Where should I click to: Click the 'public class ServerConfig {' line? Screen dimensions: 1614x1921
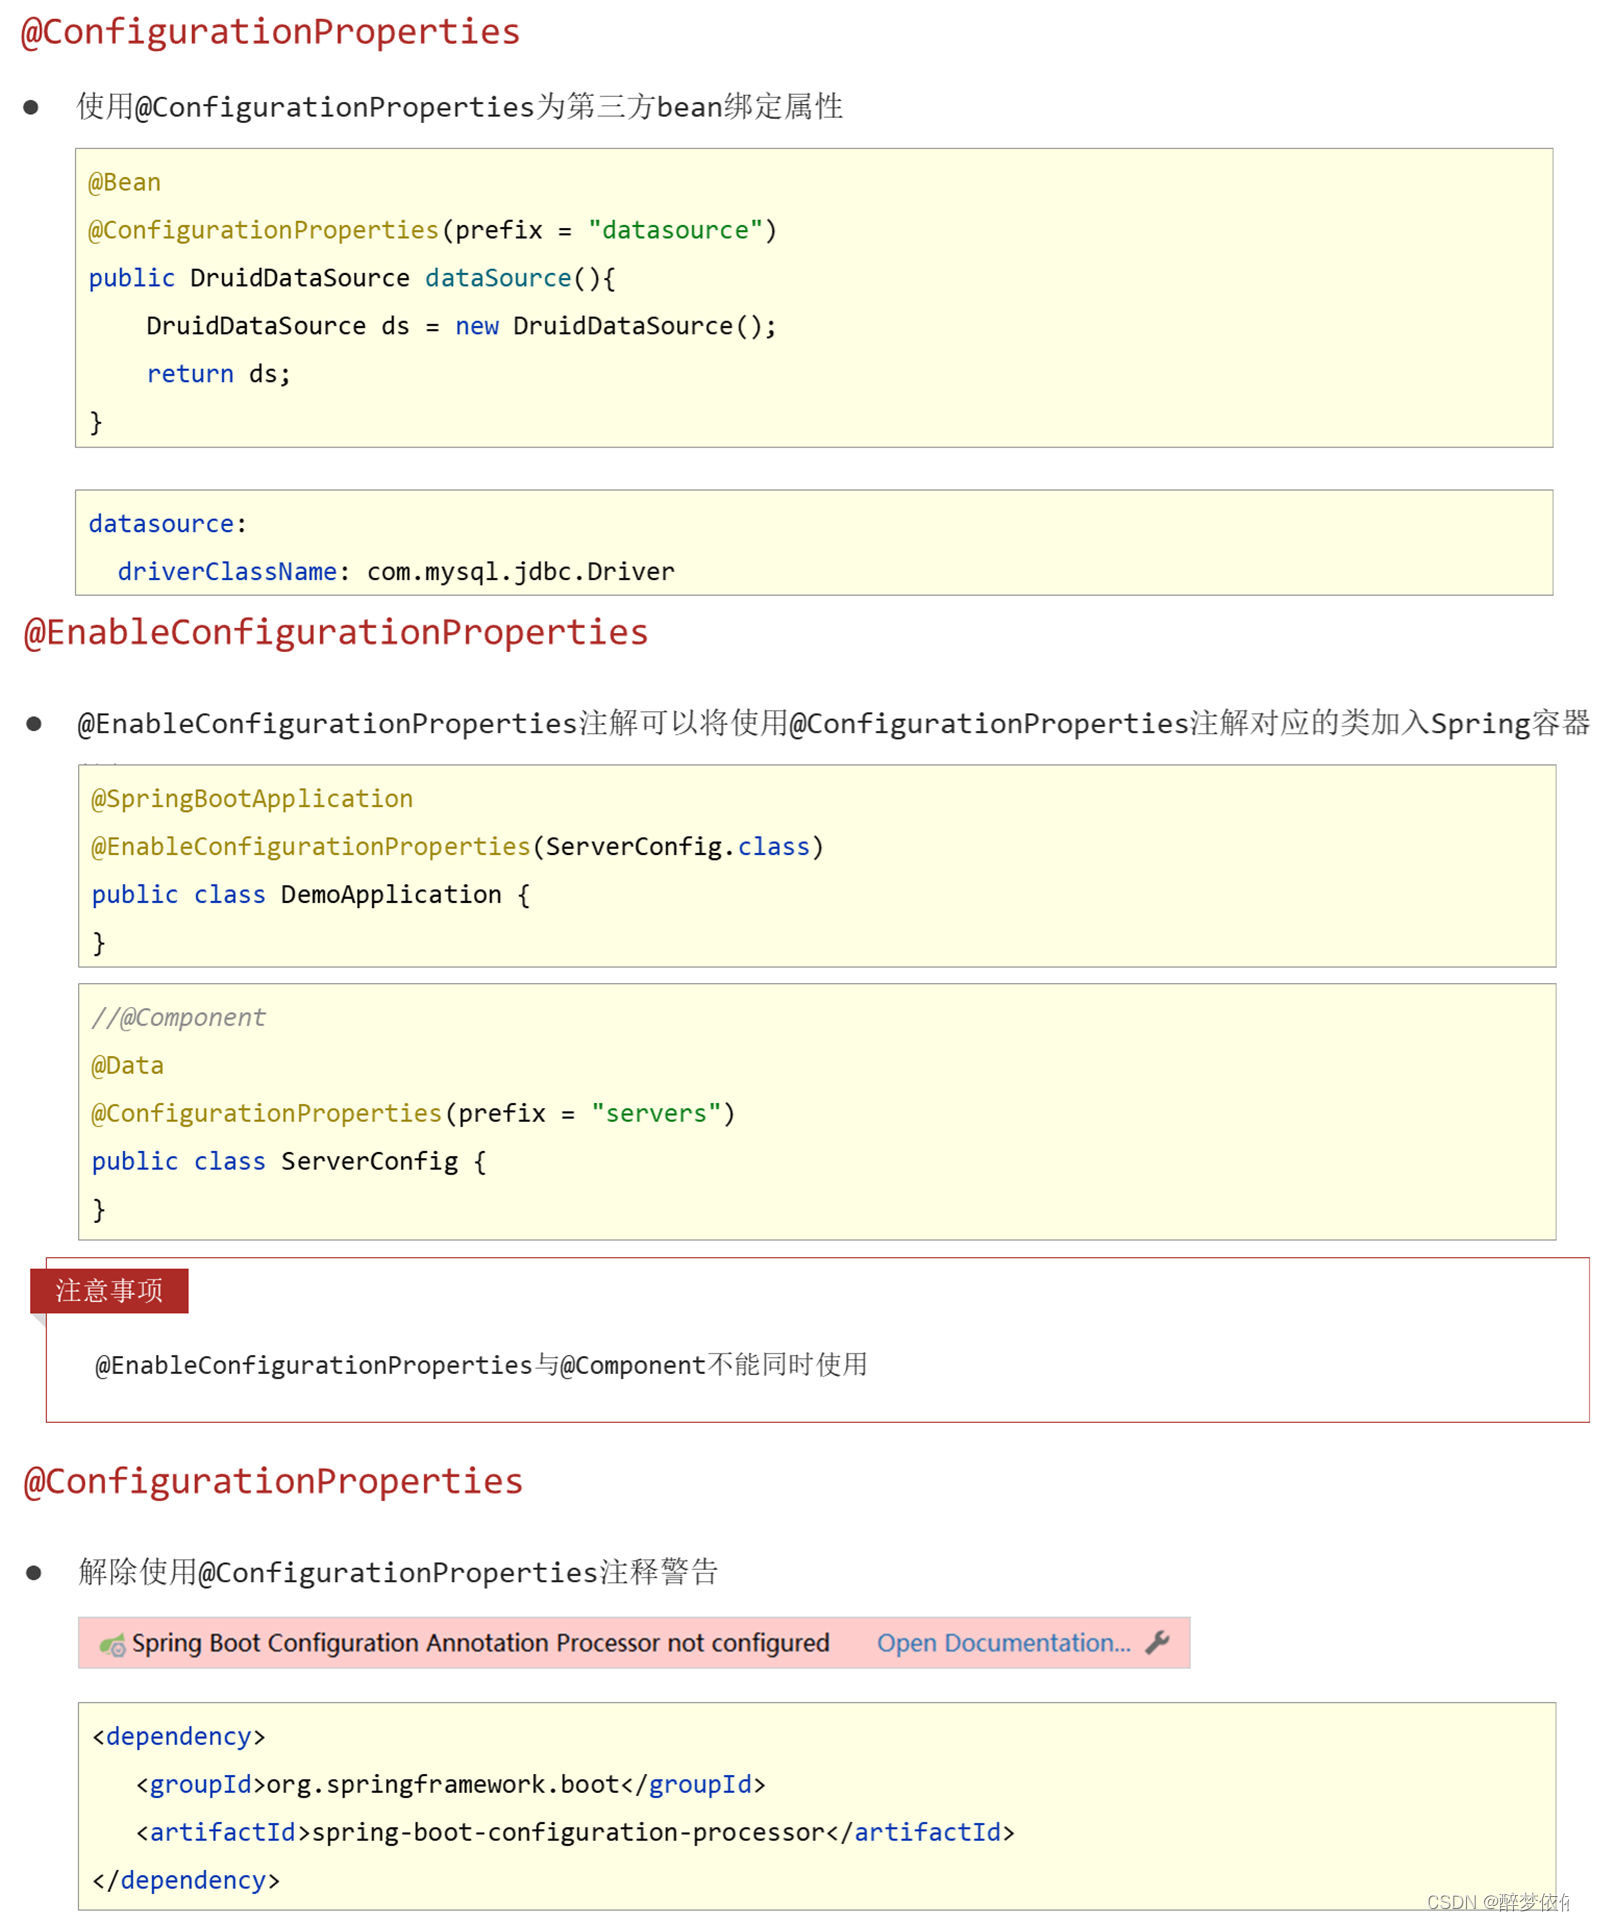pos(289,1161)
